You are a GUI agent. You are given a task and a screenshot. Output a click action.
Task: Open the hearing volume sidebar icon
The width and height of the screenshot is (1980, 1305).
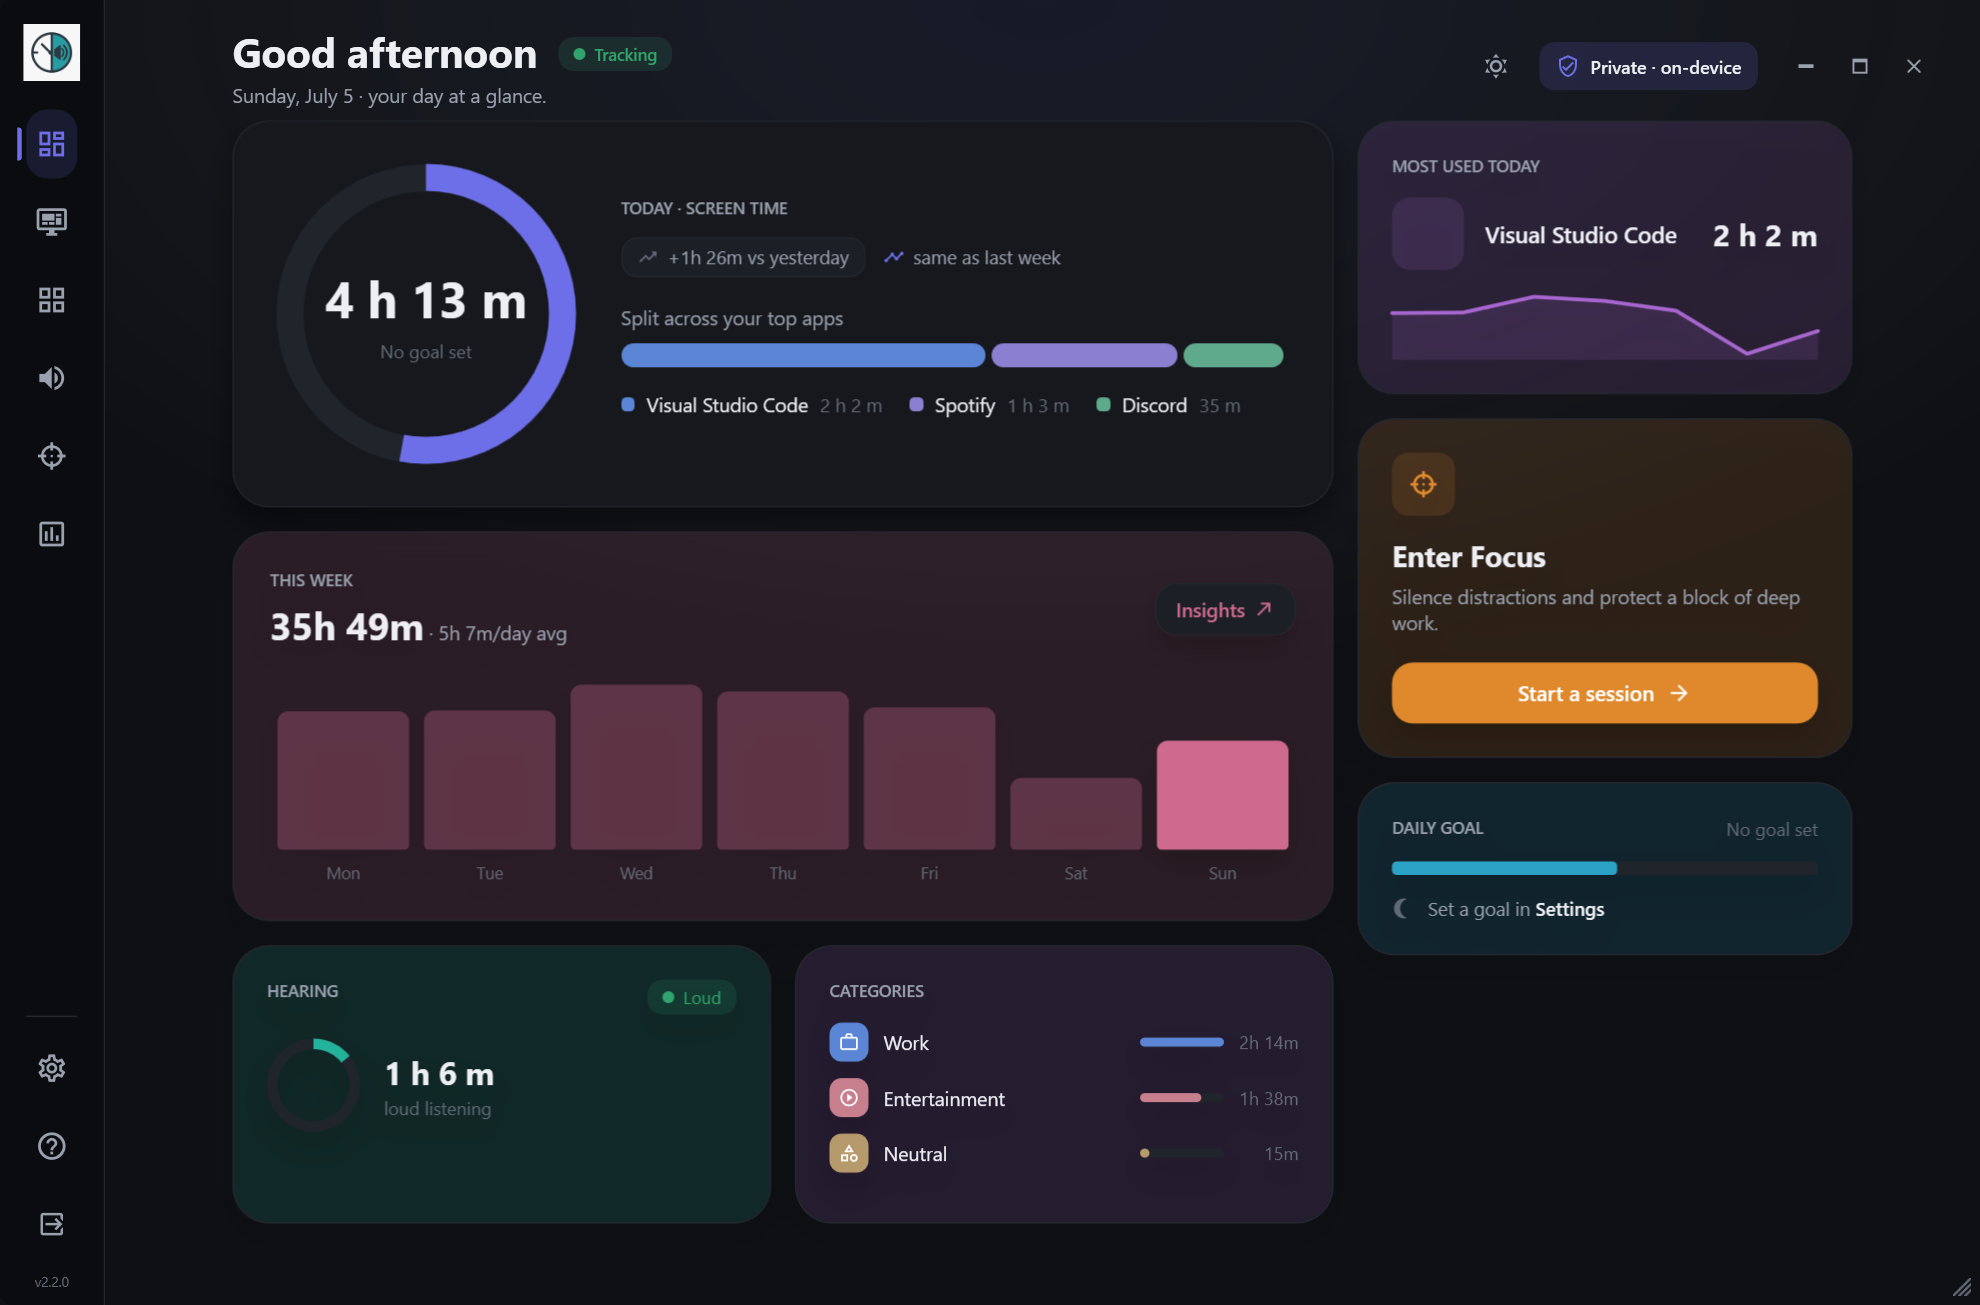(x=52, y=378)
